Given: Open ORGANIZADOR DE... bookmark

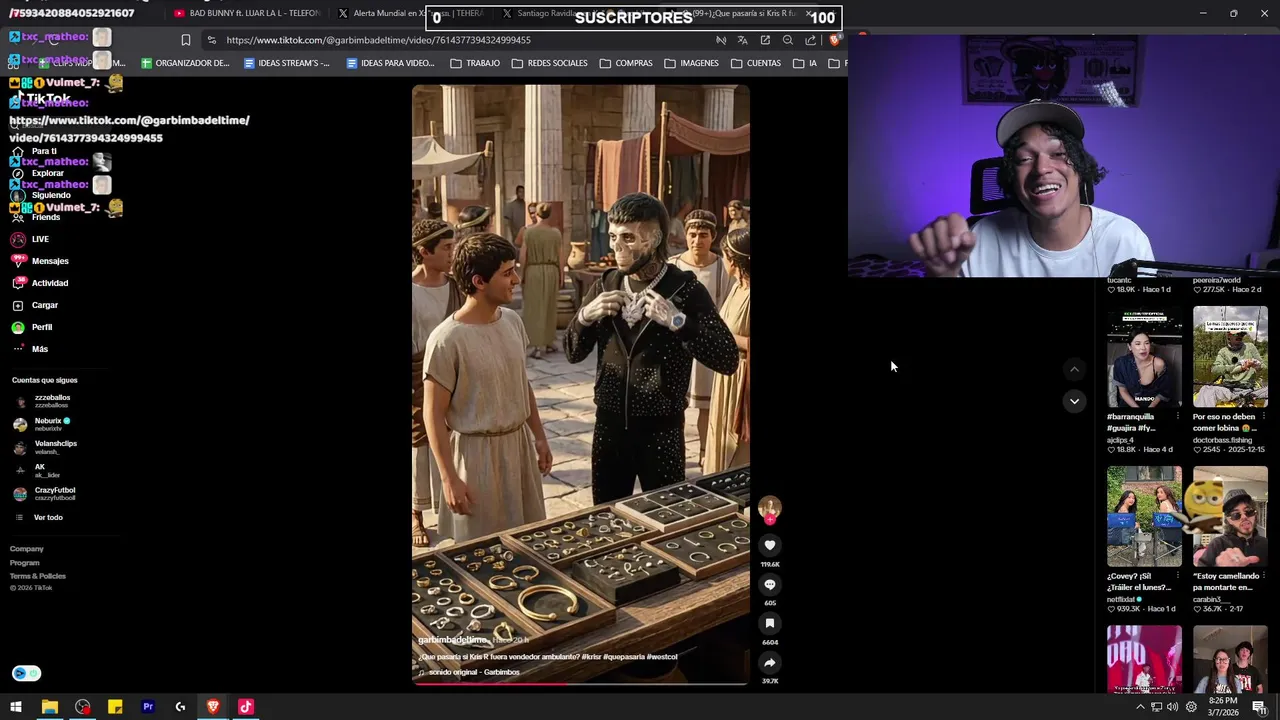Looking at the screenshot, I should coord(186,63).
